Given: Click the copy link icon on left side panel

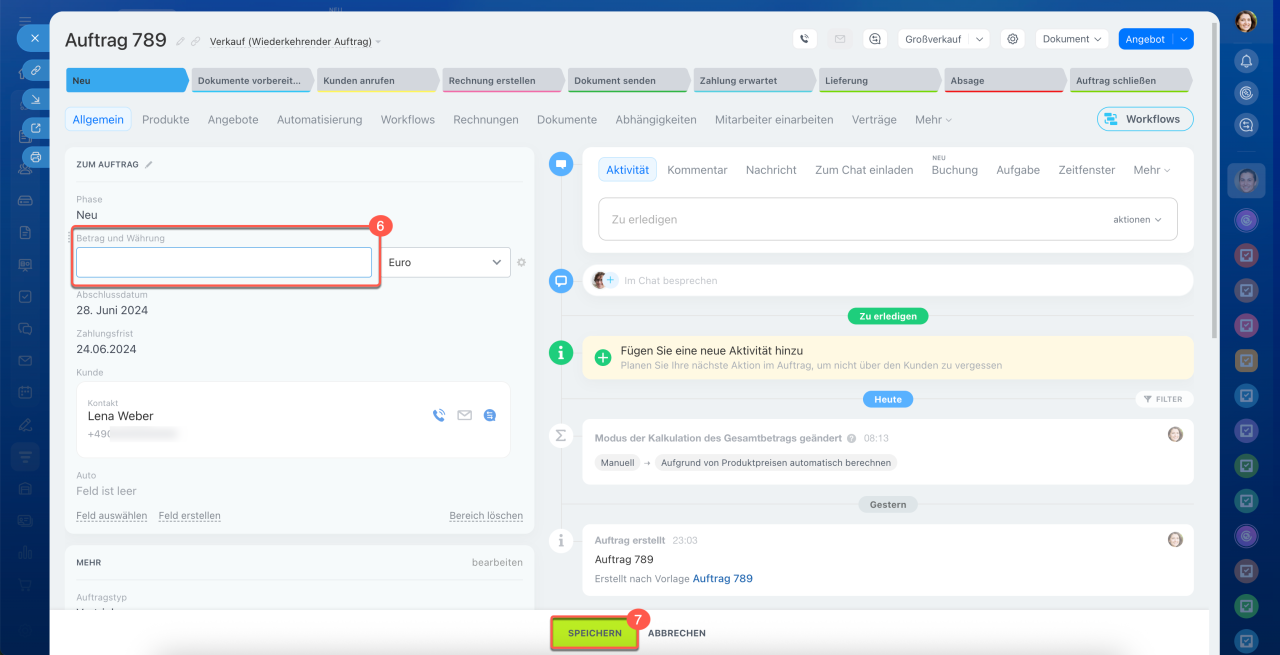Looking at the screenshot, I should (x=36, y=70).
